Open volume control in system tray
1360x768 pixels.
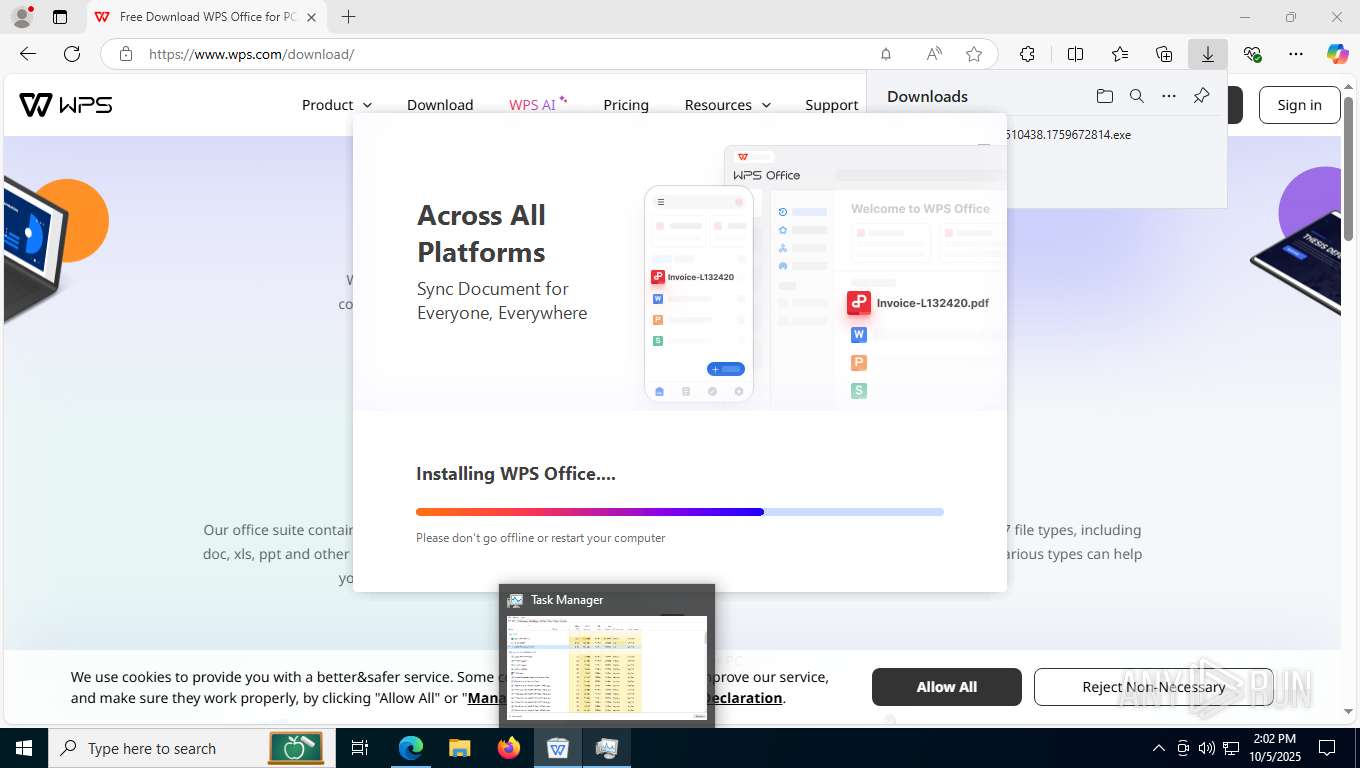[x=1207, y=748]
